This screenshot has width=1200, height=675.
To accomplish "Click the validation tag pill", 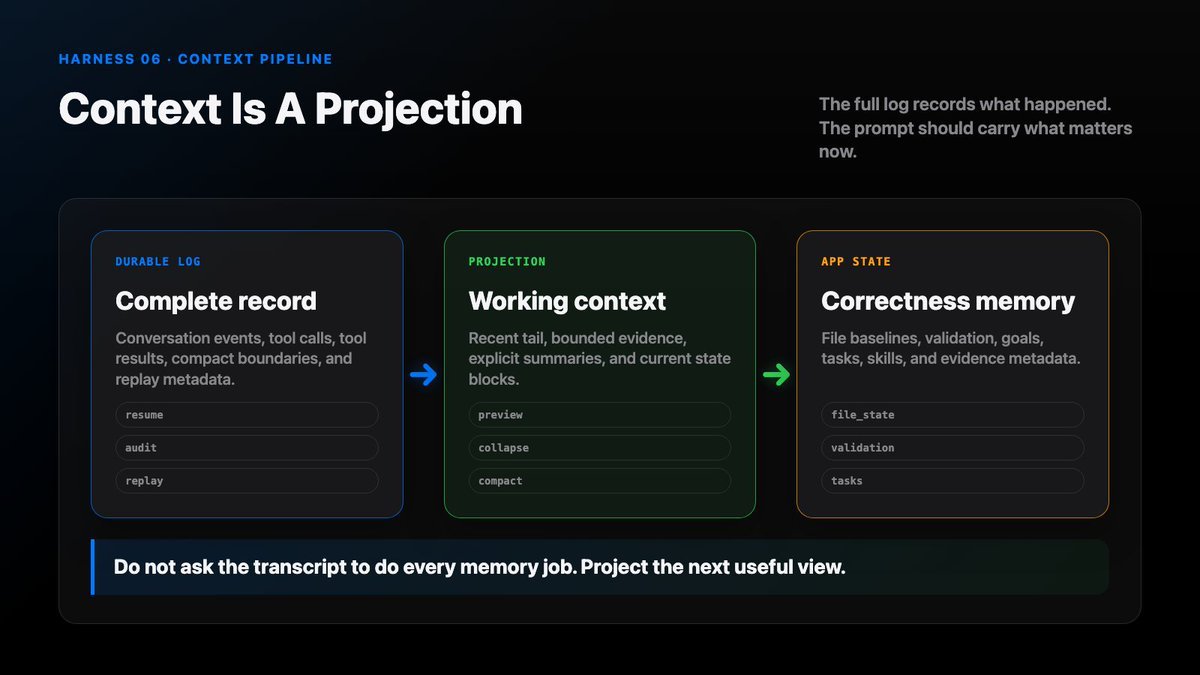I will [x=953, y=448].
